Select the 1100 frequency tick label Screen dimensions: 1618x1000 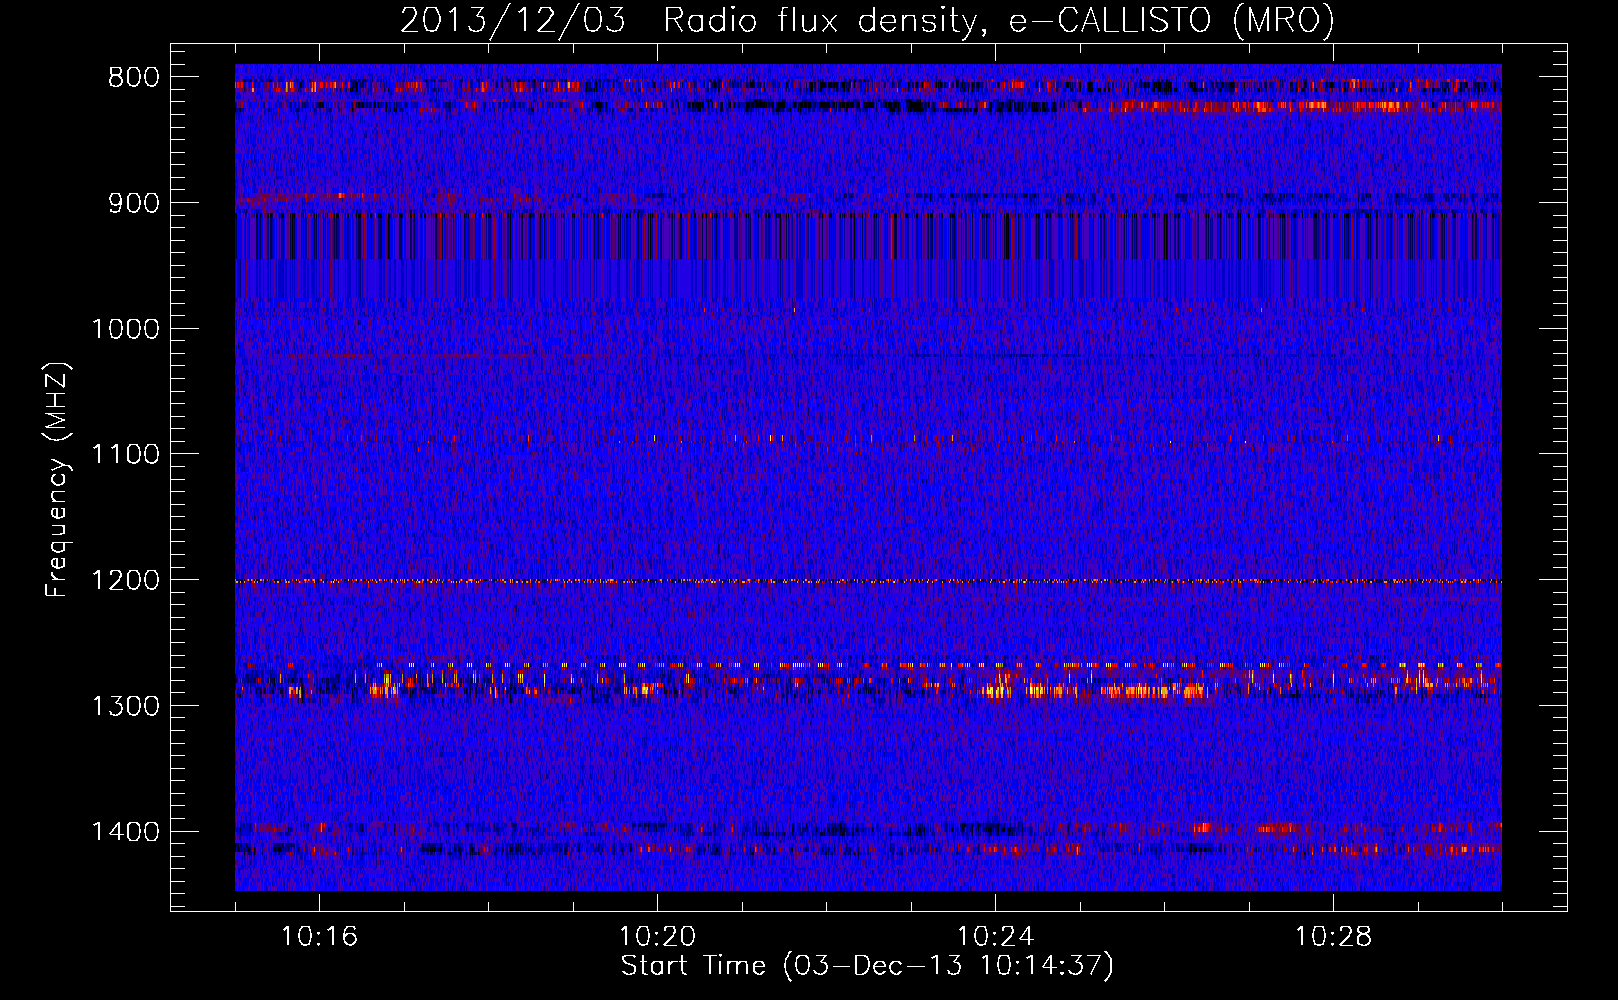(x=125, y=454)
